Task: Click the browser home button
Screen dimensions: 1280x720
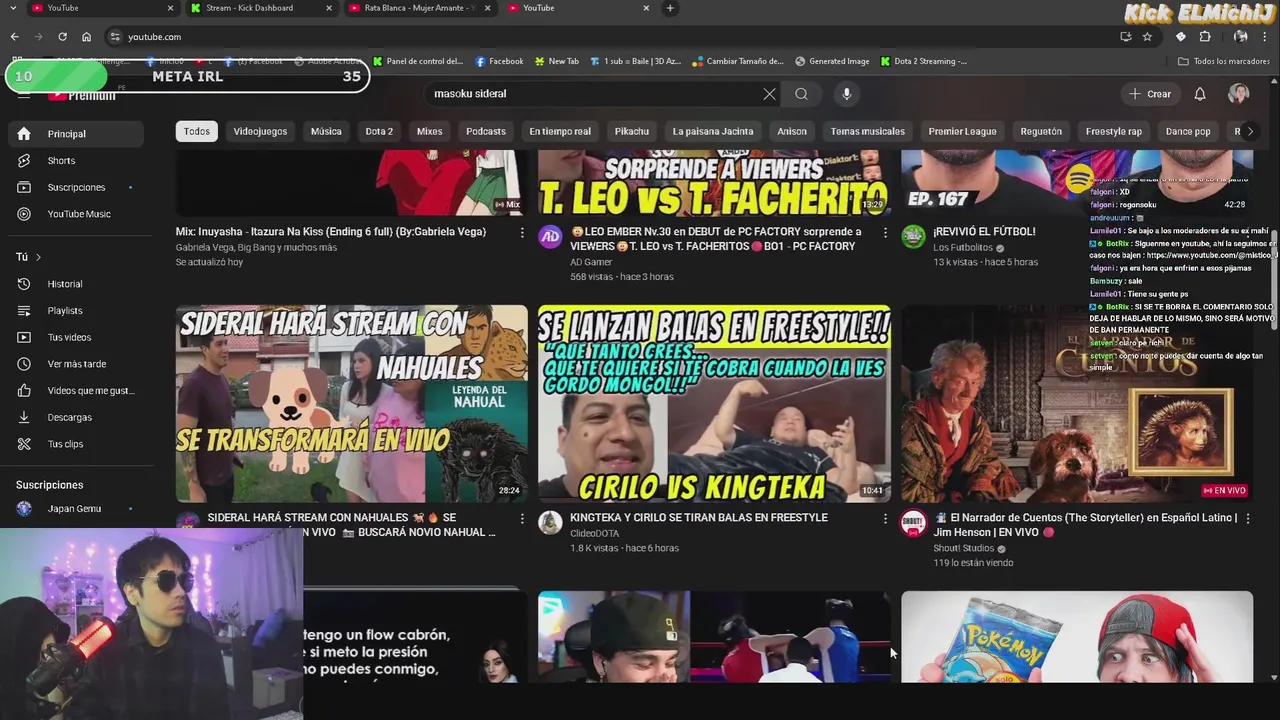Action: coord(86,37)
